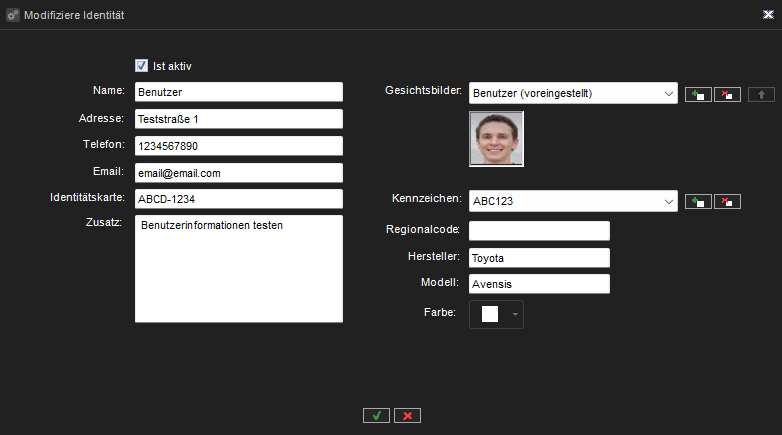This screenshot has height=435, width=782.
Task: Expand the Kennzeichen dropdown
Action: tap(668, 201)
